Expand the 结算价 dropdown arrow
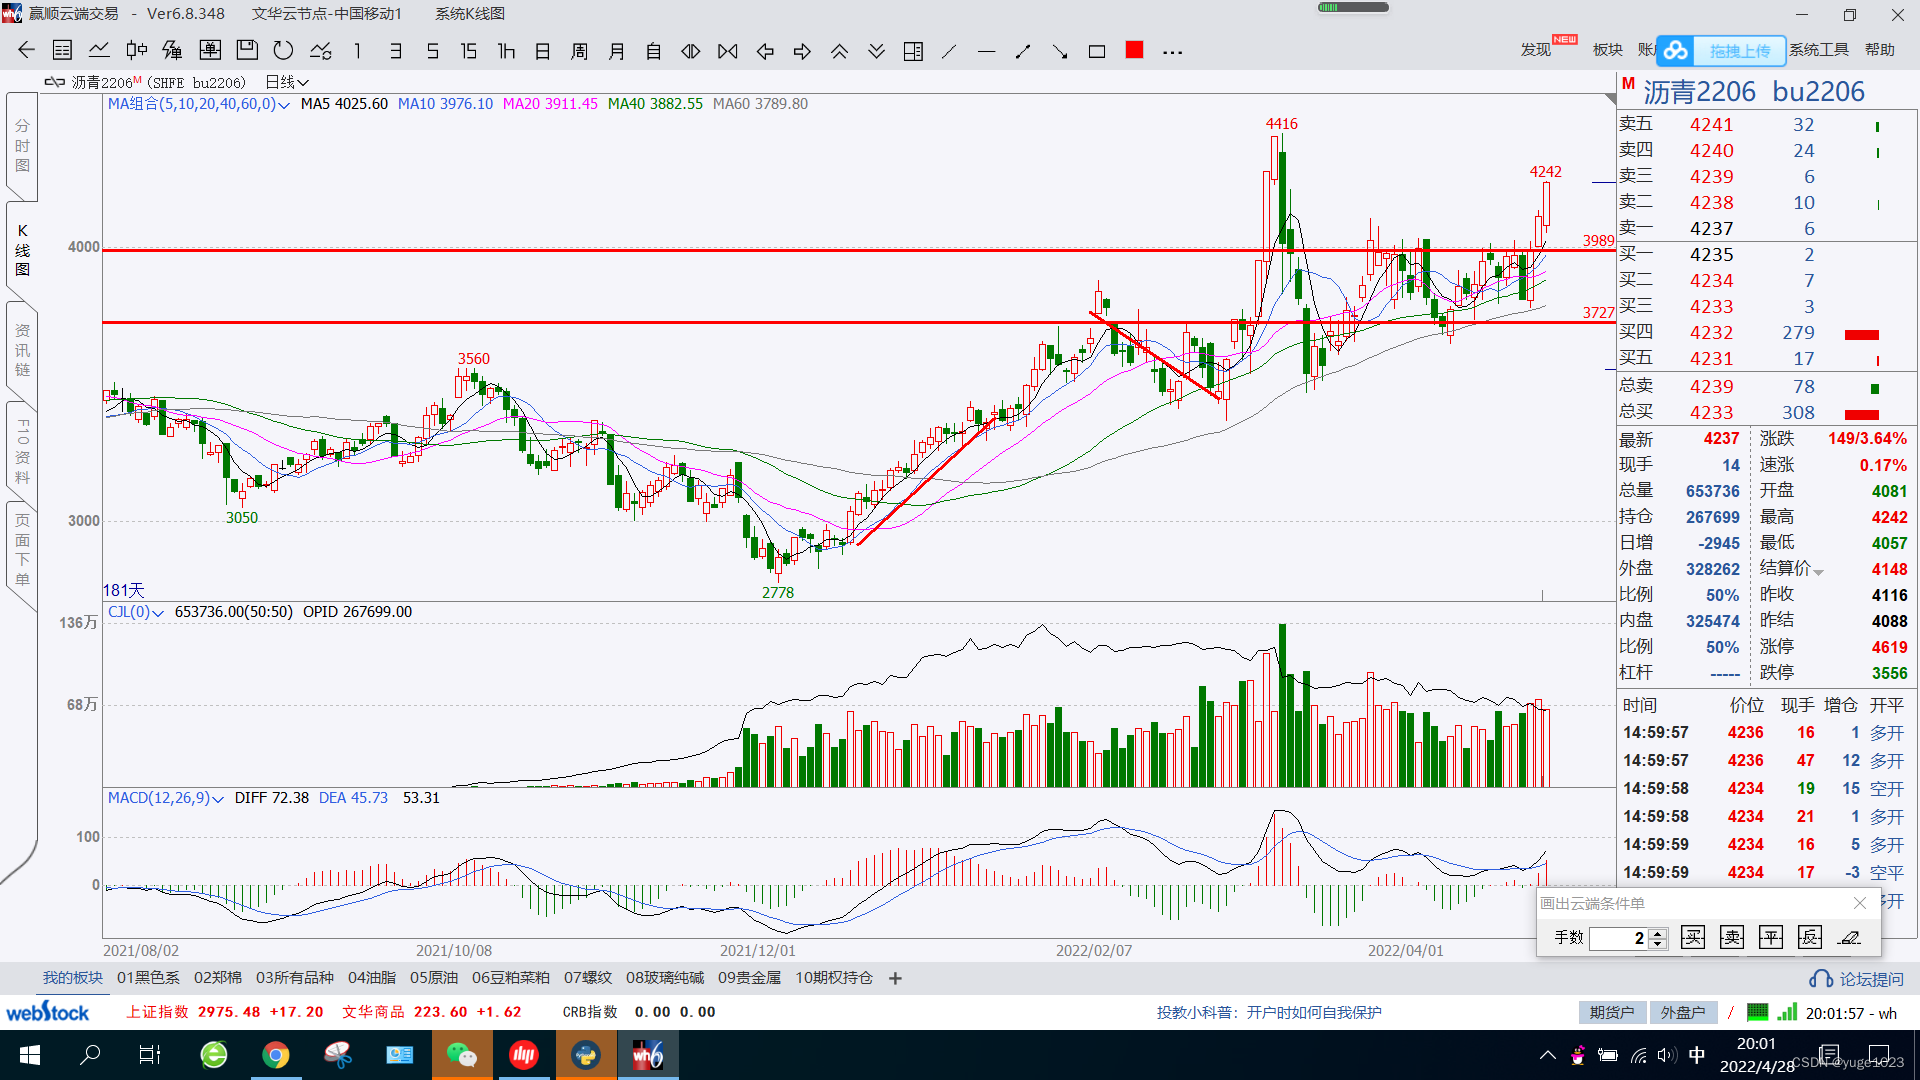This screenshot has width=1920, height=1080. pyautogui.click(x=1819, y=572)
